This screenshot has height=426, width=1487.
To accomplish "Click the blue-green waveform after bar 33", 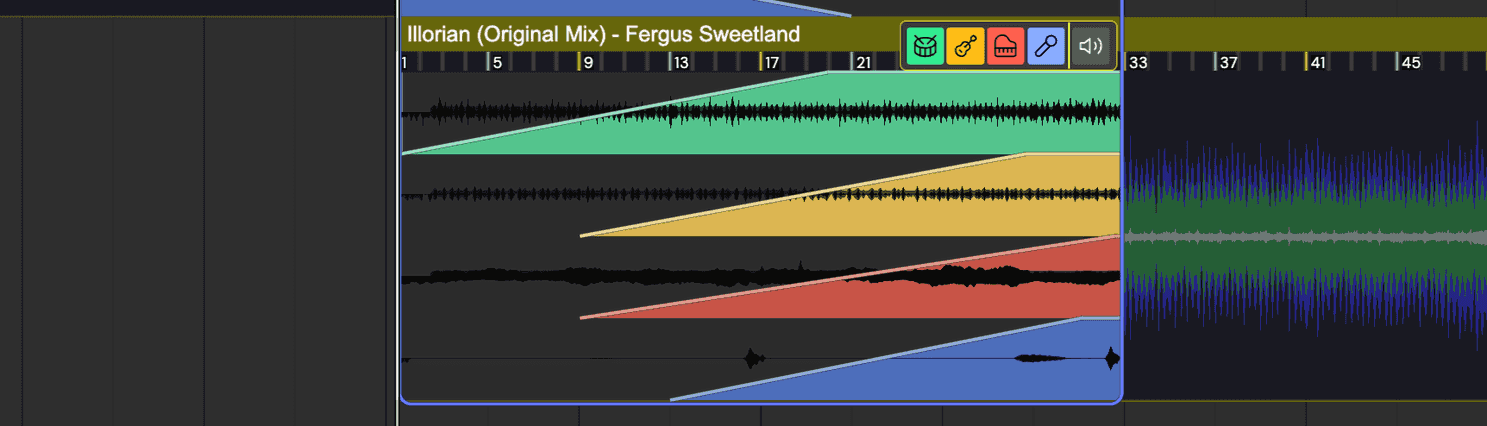I will 1305,237.
